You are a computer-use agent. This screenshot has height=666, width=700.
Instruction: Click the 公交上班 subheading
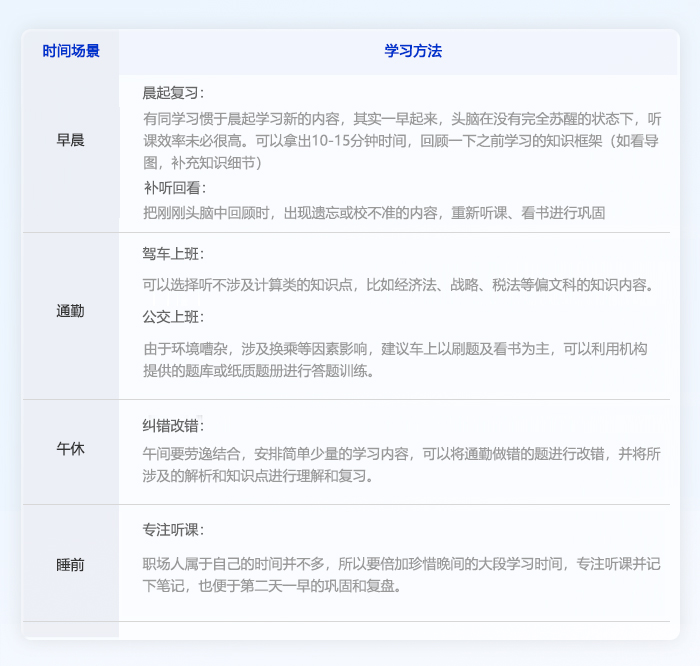tap(173, 317)
